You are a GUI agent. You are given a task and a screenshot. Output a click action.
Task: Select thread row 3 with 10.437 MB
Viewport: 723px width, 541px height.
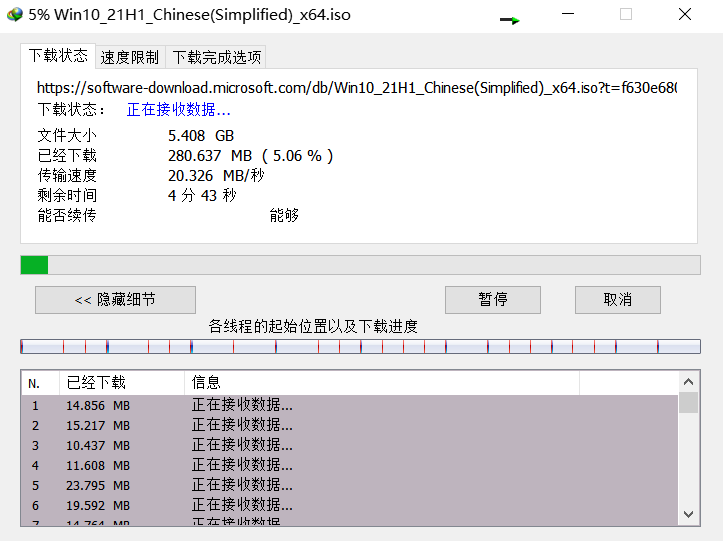(350, 446)
